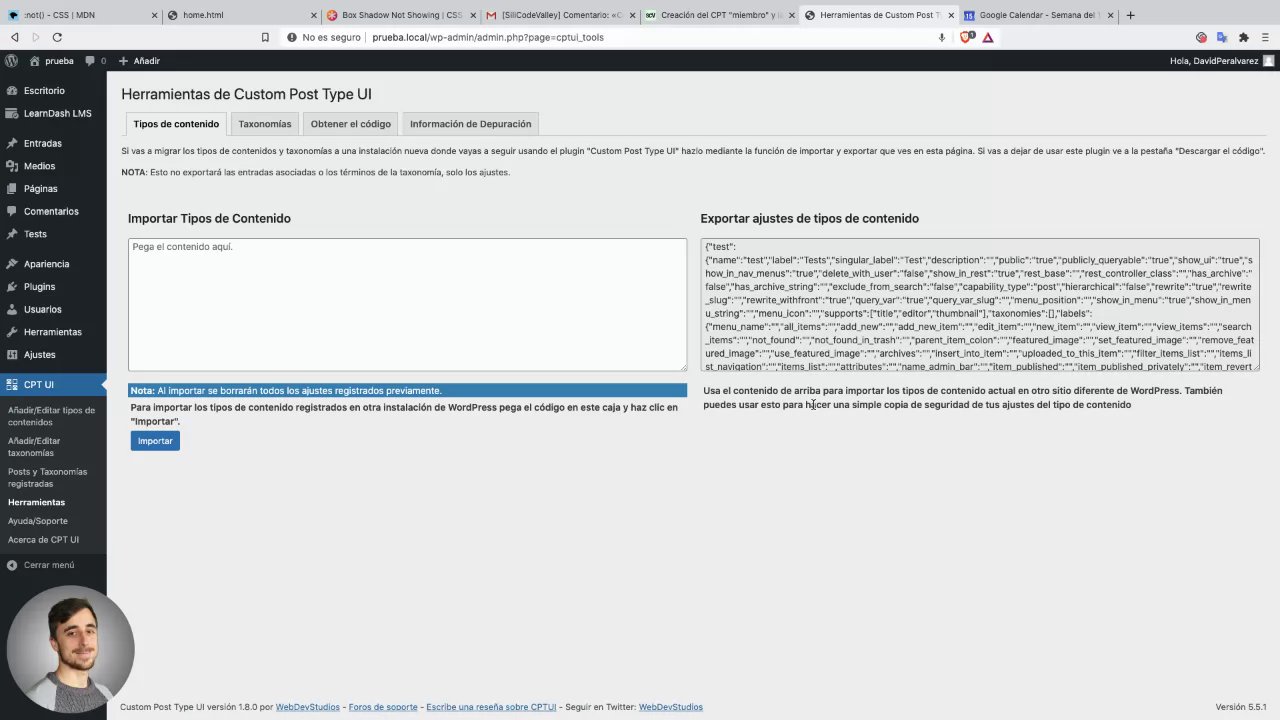Close the home.html browser tab
1280x720 pixels.
pyautogui.click(x=316, y=15)
